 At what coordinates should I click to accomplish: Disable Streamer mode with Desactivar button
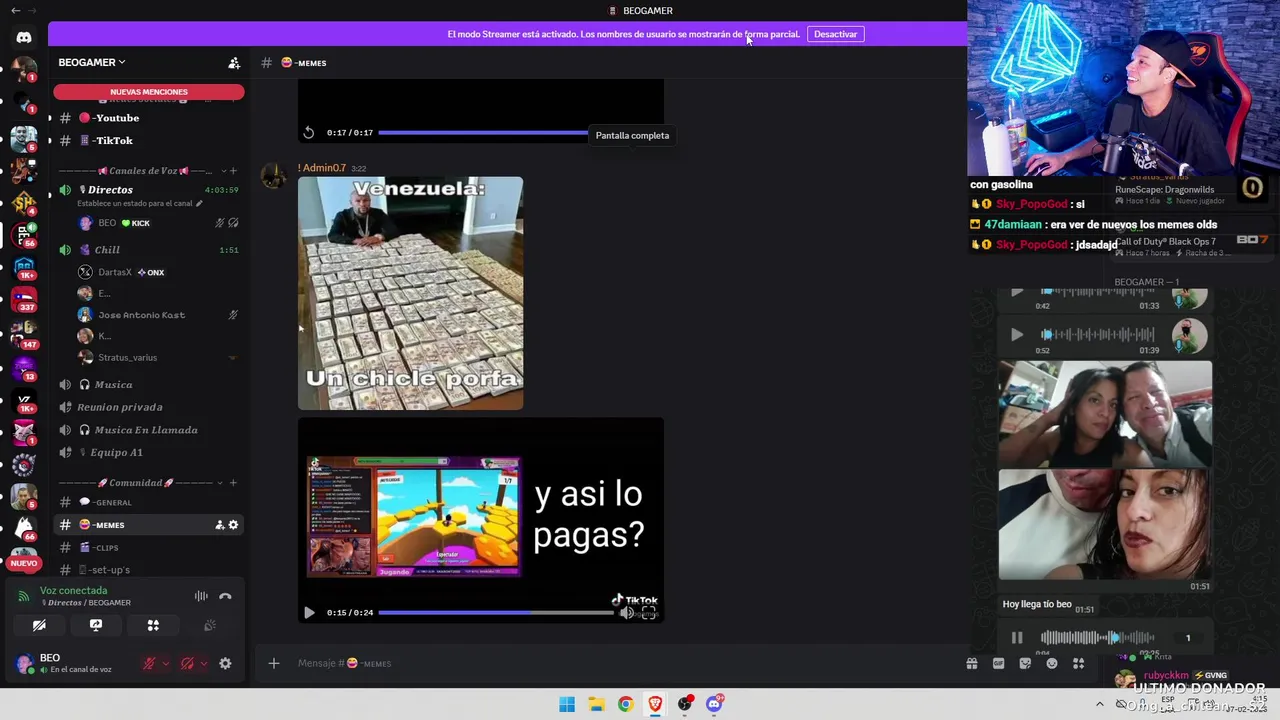pyautogui.click(x=835, y=34)
